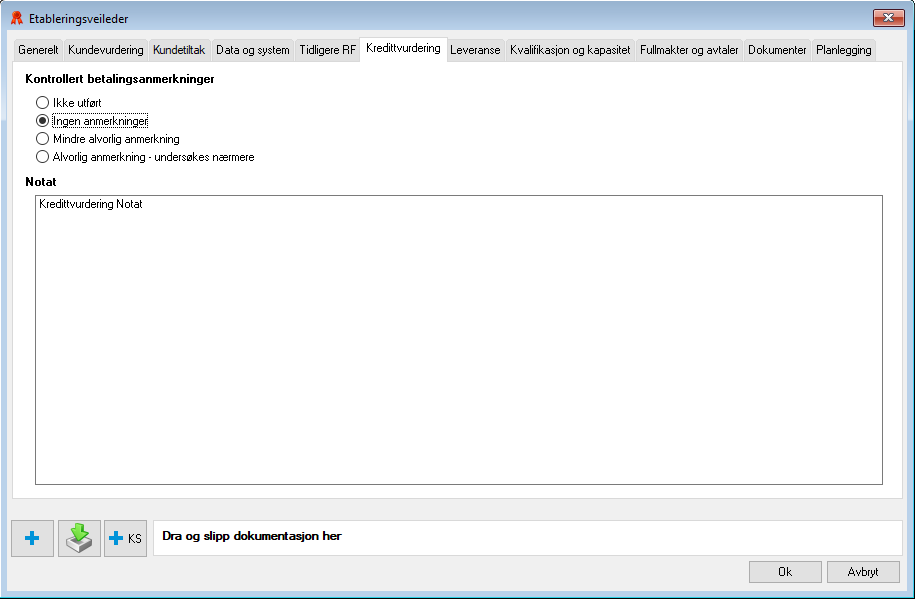Screen dimensions: 915x600
Task: Select the Ikke utført radio option
Action: click(x=68, y=103)
